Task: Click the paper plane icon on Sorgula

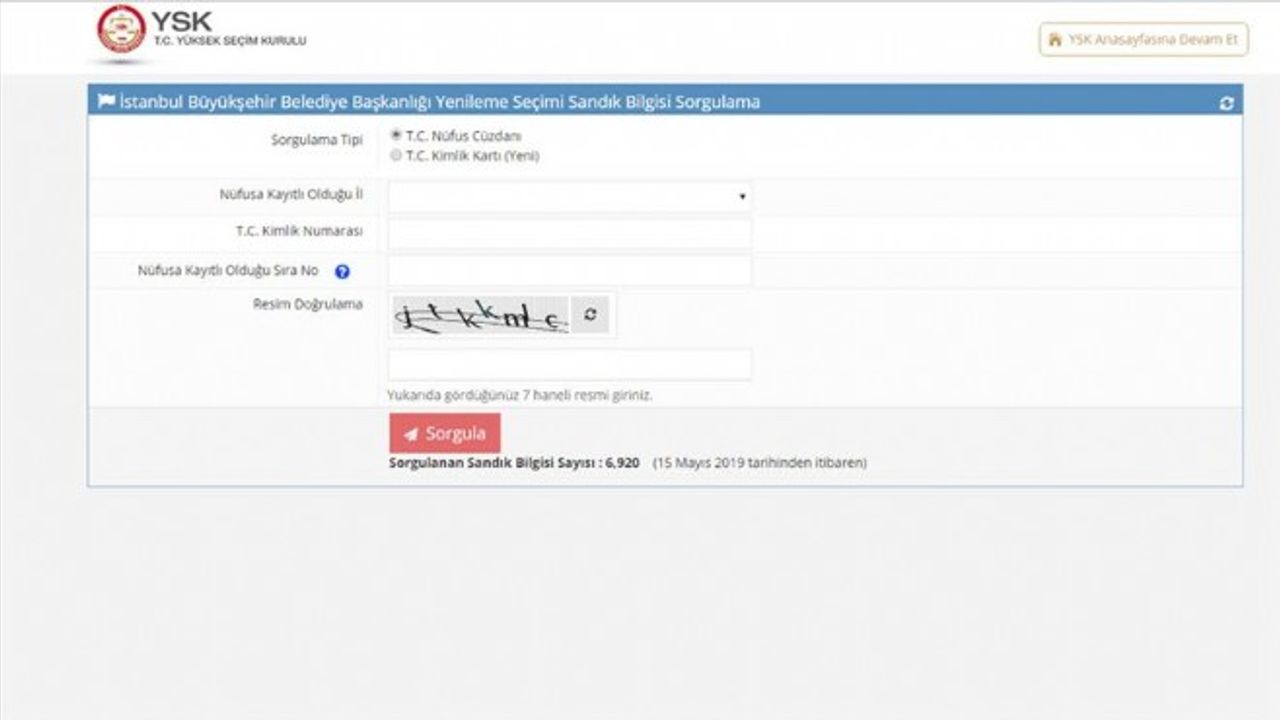Action: point(411,434)
